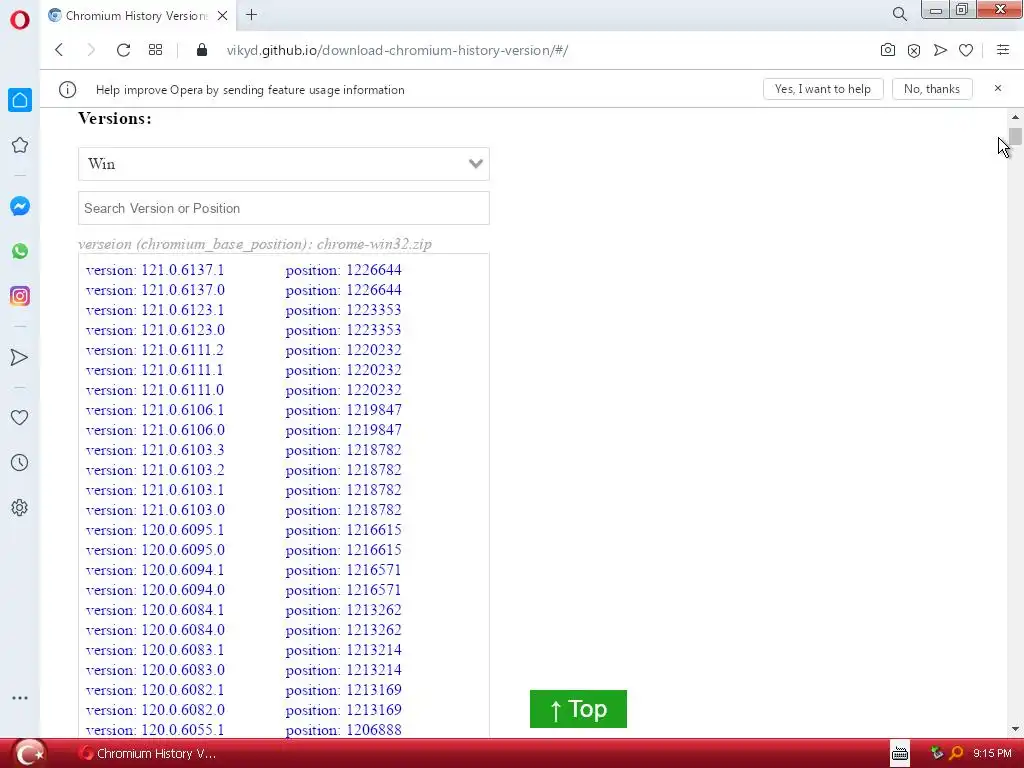The width and height of the screenshot is (1024, 768).
Task: Open version 120.0.6084.1 link
Action: pos(155,610)
